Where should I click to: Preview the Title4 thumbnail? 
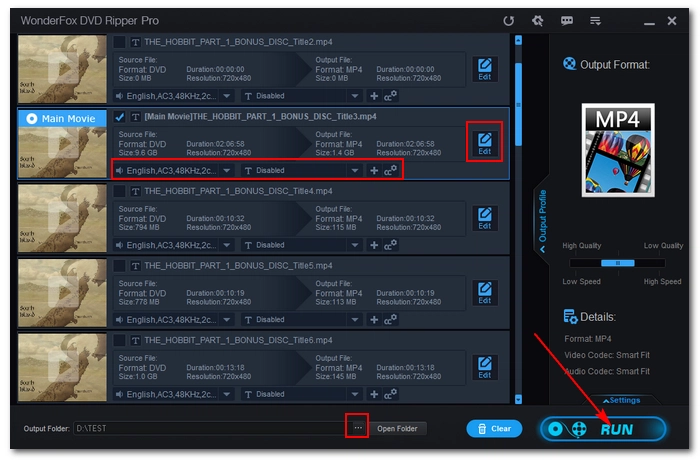tap(62, 218)
